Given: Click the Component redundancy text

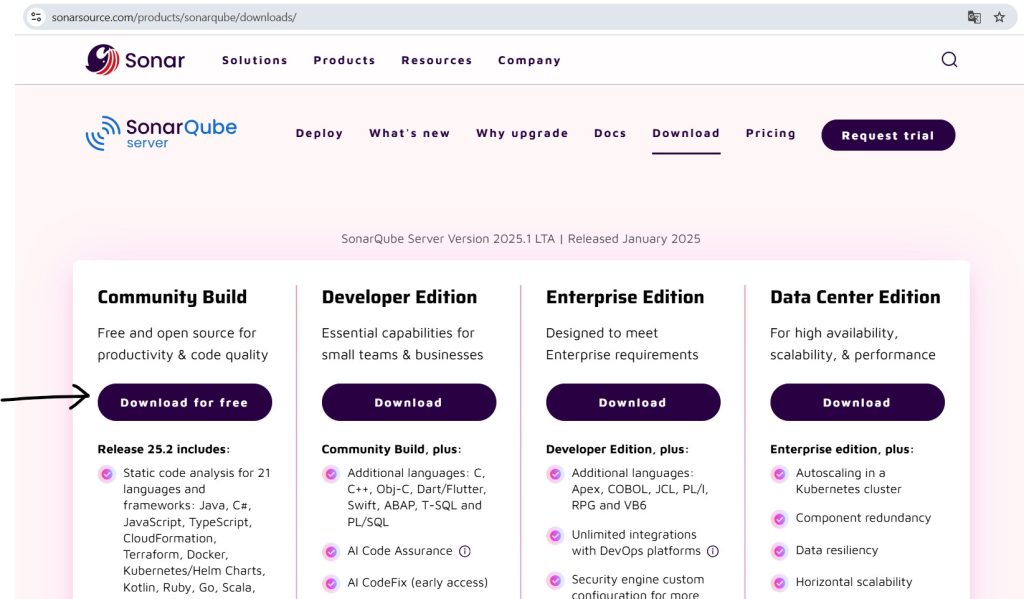Looking at the screenshot, I should [x=863, y=518].
